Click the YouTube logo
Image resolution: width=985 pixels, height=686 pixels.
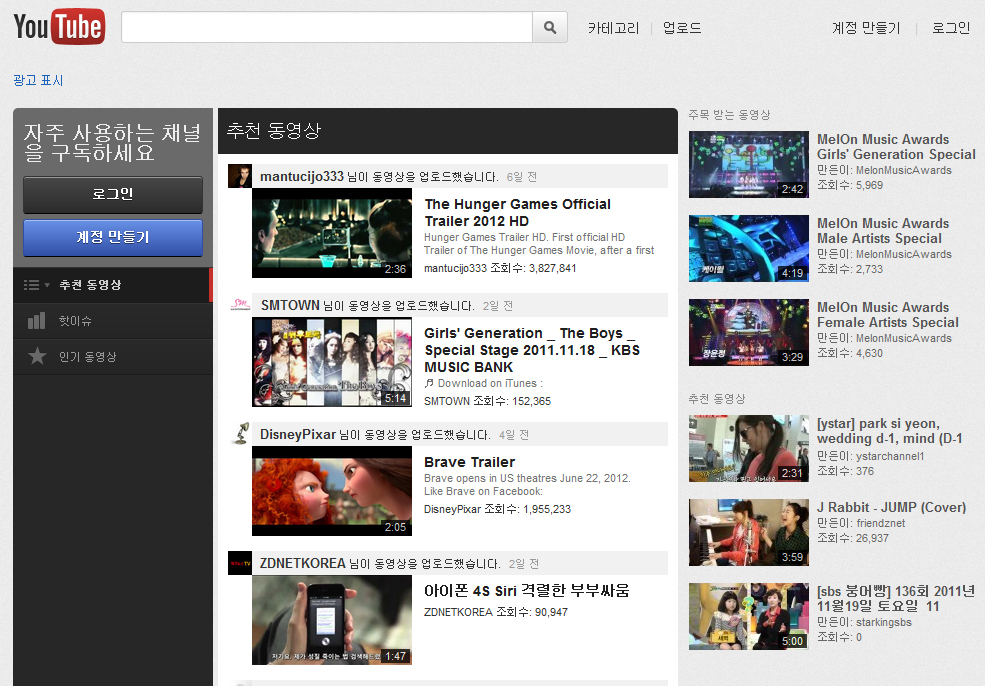pos(59,26)
